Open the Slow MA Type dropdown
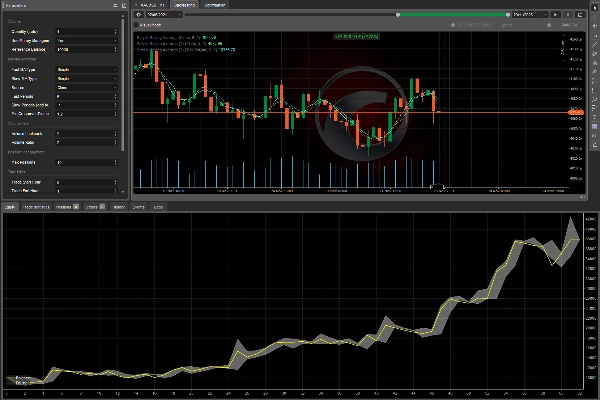The height and width of the screenshot is (400, 600). pos(88,81)
